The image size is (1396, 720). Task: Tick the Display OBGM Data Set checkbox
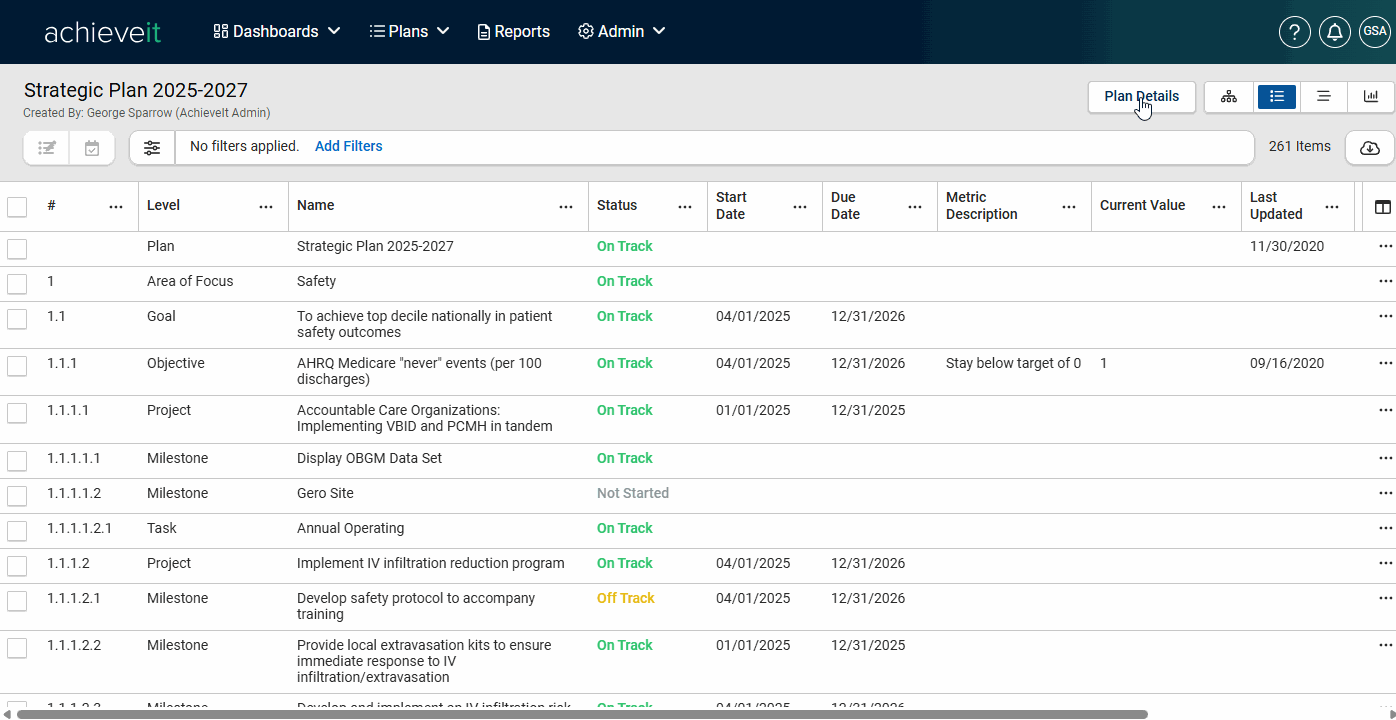click(x=17, y=461)
